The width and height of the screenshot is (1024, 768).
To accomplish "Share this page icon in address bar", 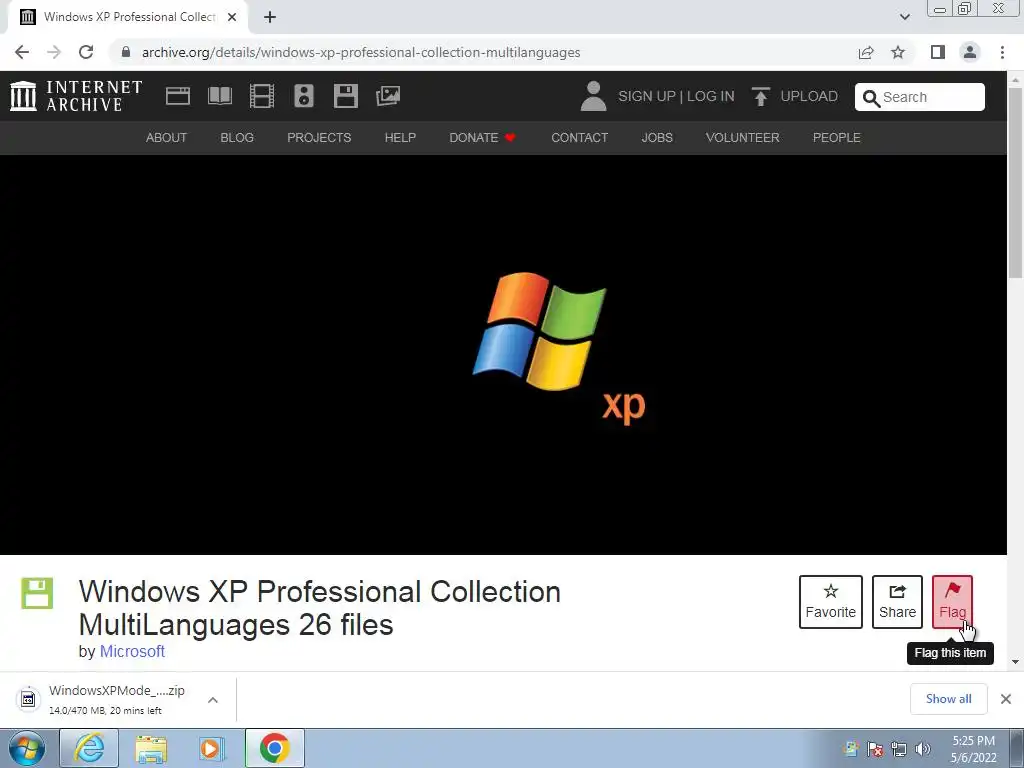I will tap(866, 52).
